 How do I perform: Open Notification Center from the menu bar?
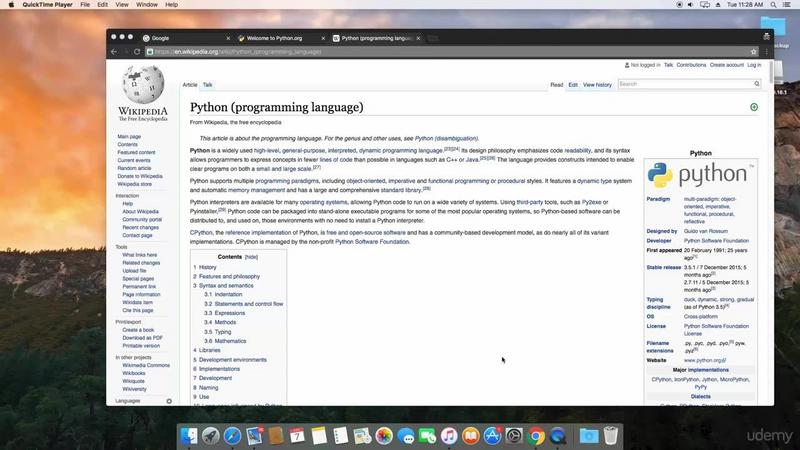787,5
